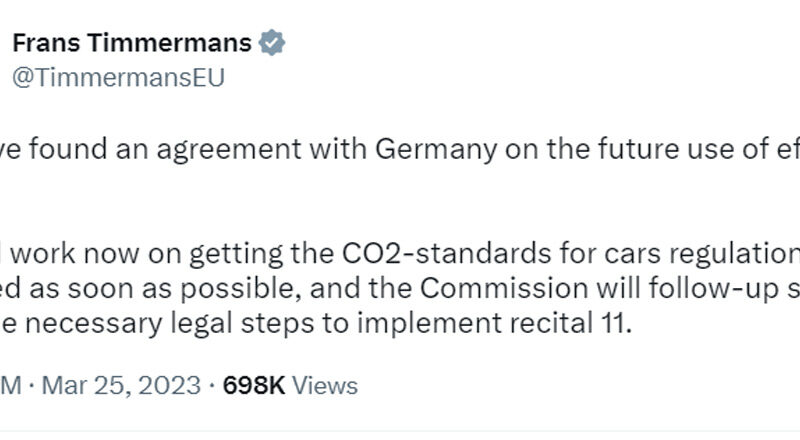Open Frans Timmermans profile name link
Viewport: 800px width, 440px height.
coord(131,43)
